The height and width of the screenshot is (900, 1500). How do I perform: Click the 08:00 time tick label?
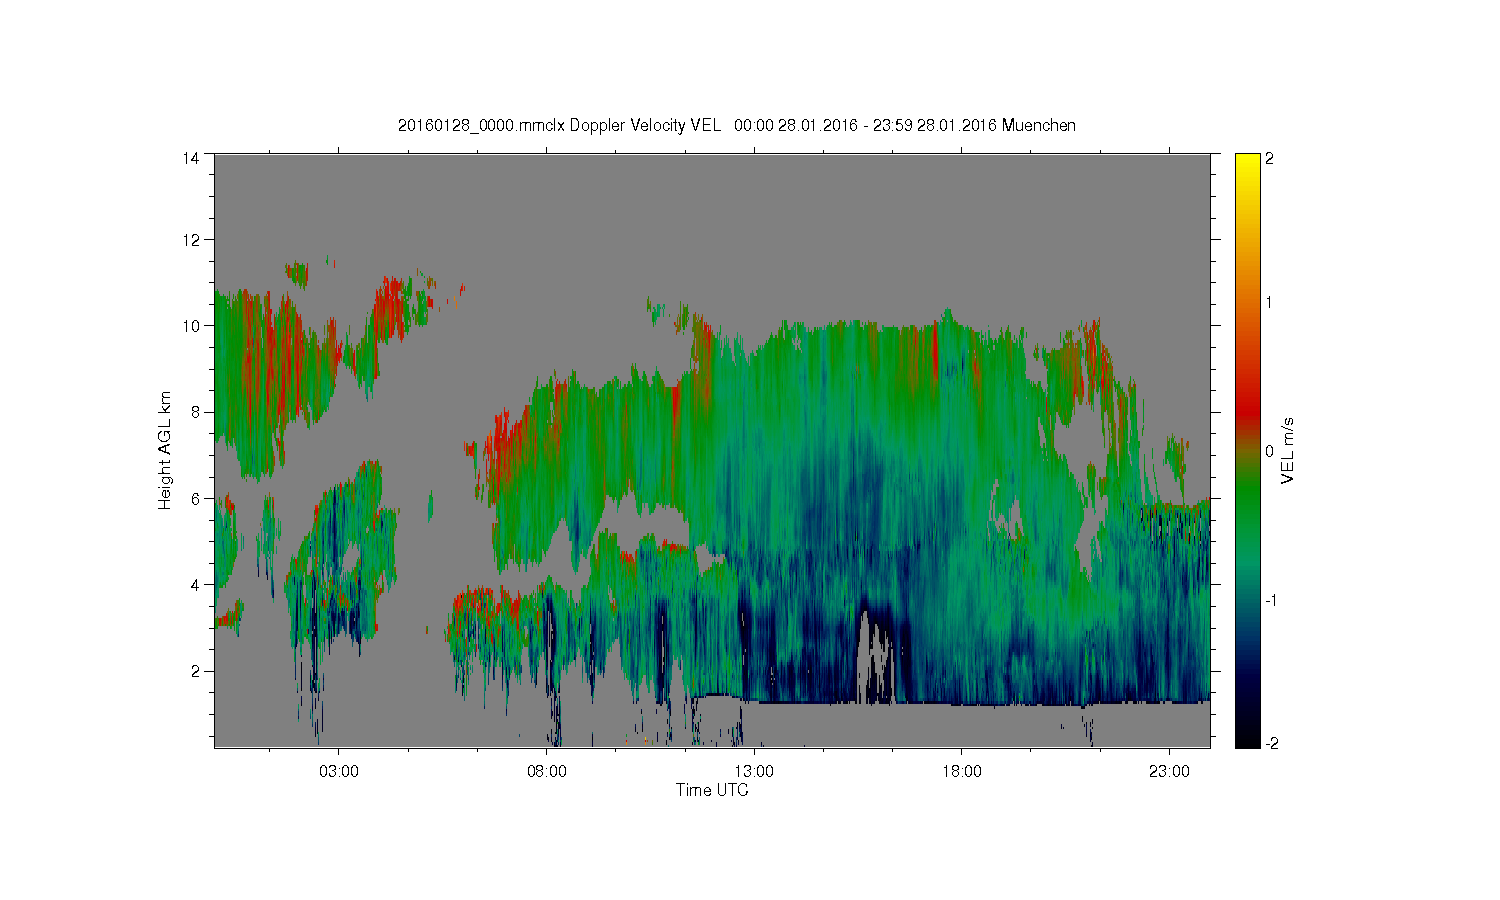[547, 772]
